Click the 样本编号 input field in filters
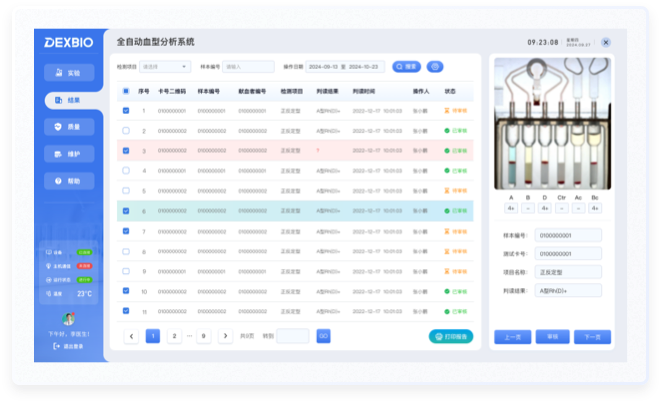 pos(248,67)
